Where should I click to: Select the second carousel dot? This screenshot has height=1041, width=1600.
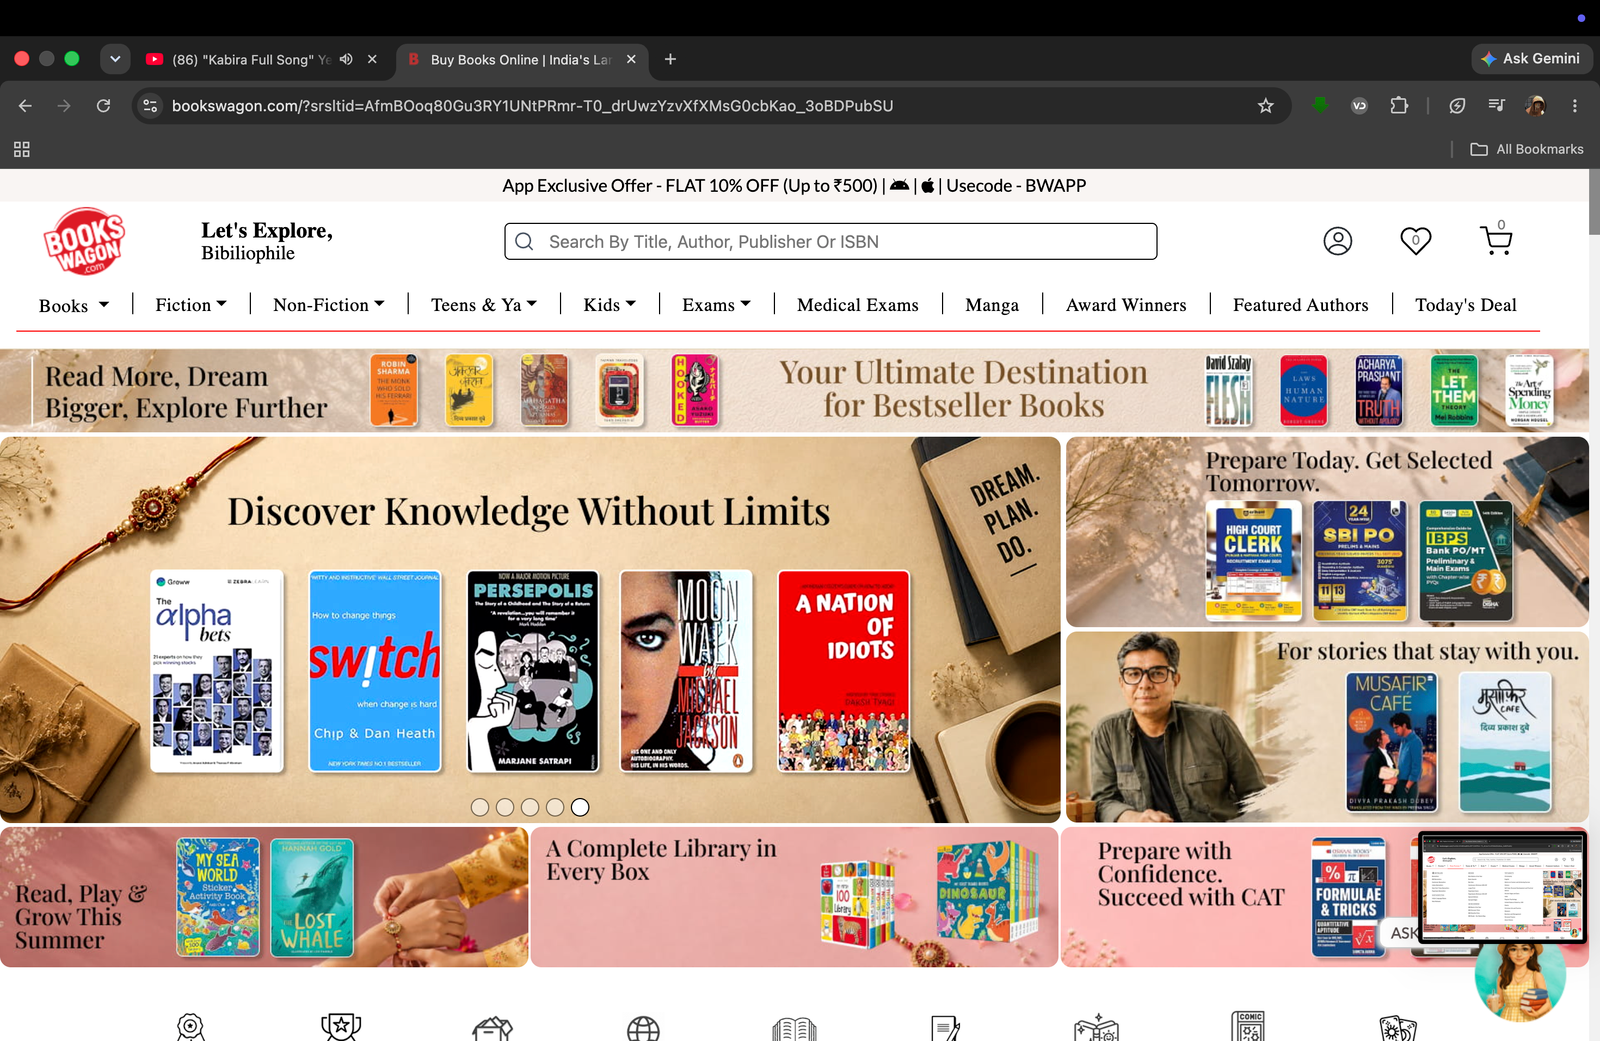point(505,807)
